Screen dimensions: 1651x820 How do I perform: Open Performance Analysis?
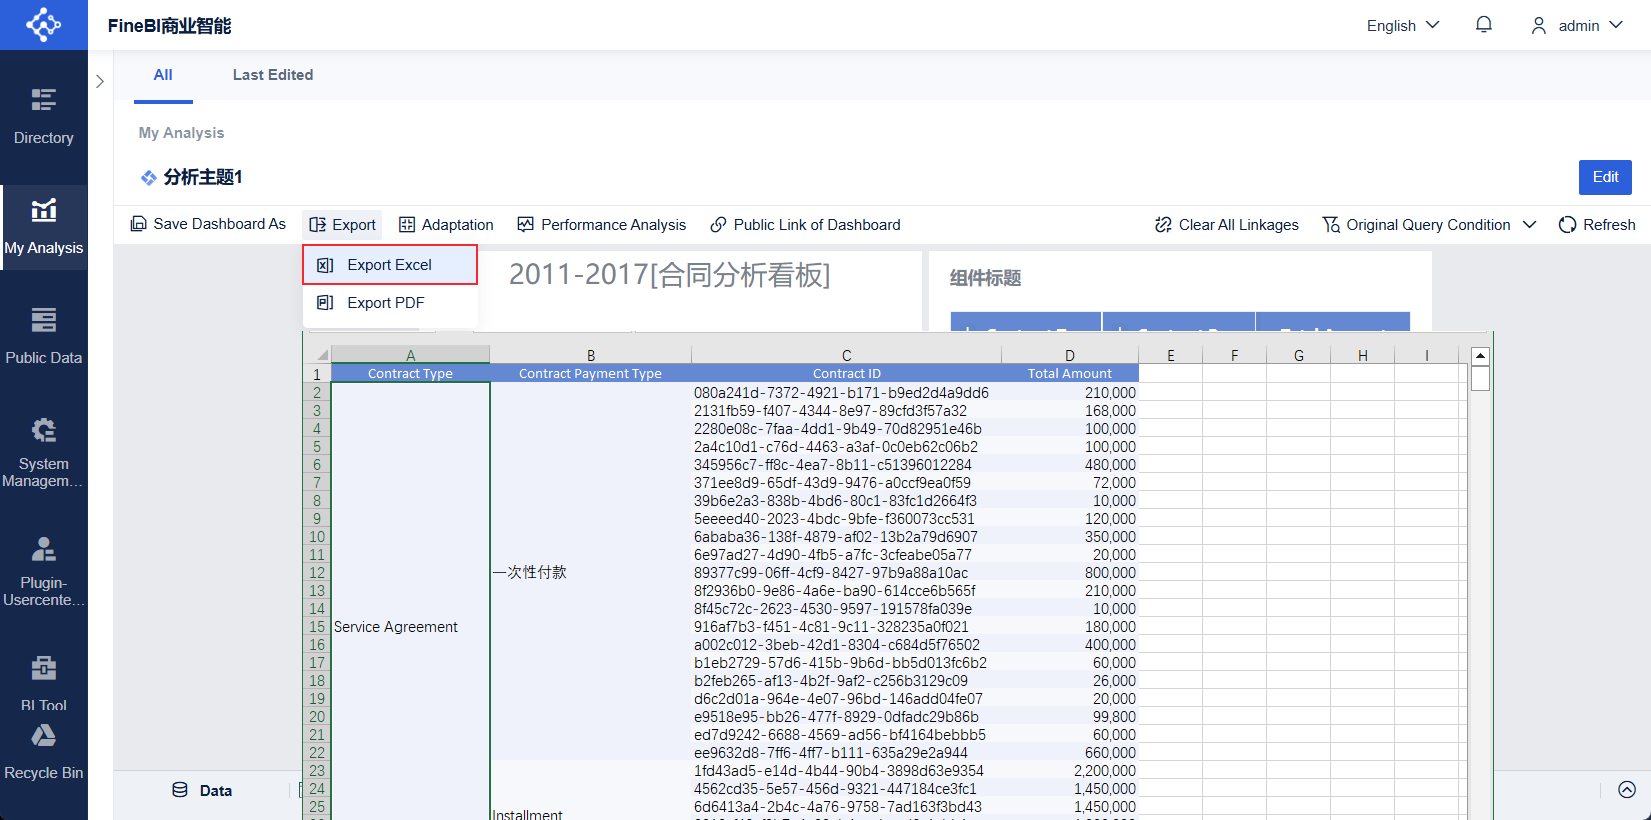tap(602, 225)
